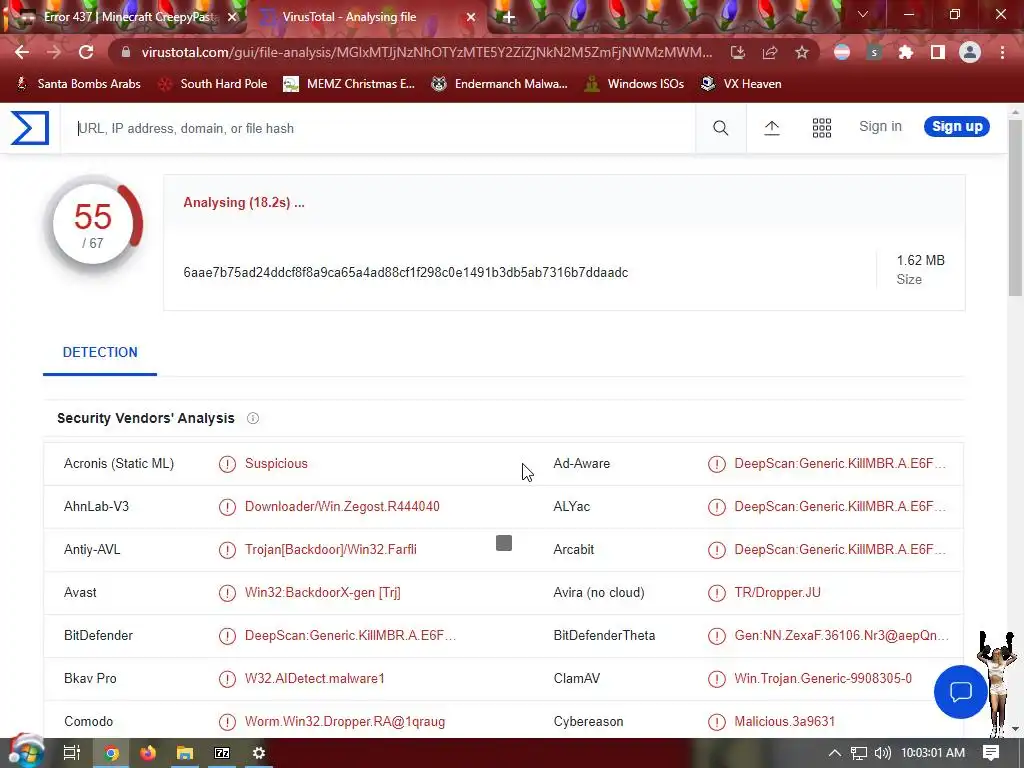
Task: Open the VX Heaven bookmark
Action: [x=741, y=84]
